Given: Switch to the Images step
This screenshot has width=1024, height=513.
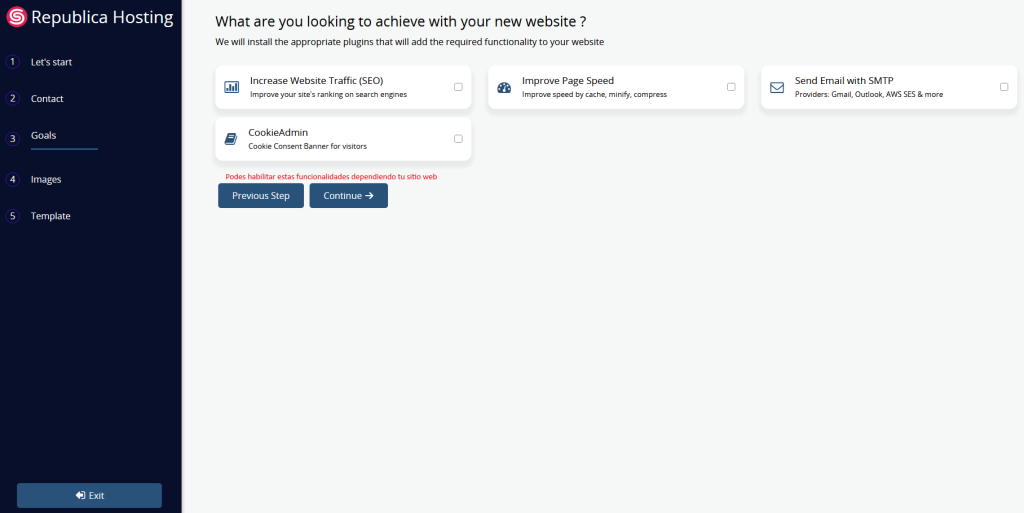Looking at the screenshot, I should 46,180.
